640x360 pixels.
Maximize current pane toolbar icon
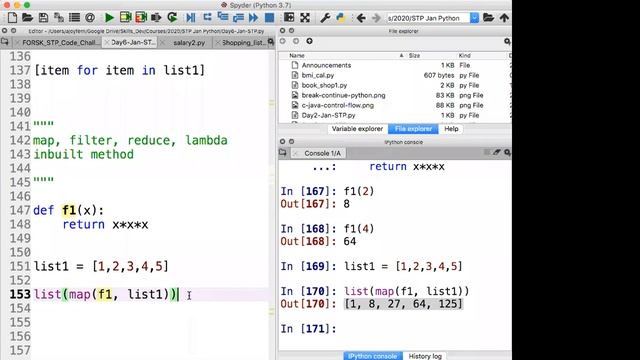click(289, 17)
